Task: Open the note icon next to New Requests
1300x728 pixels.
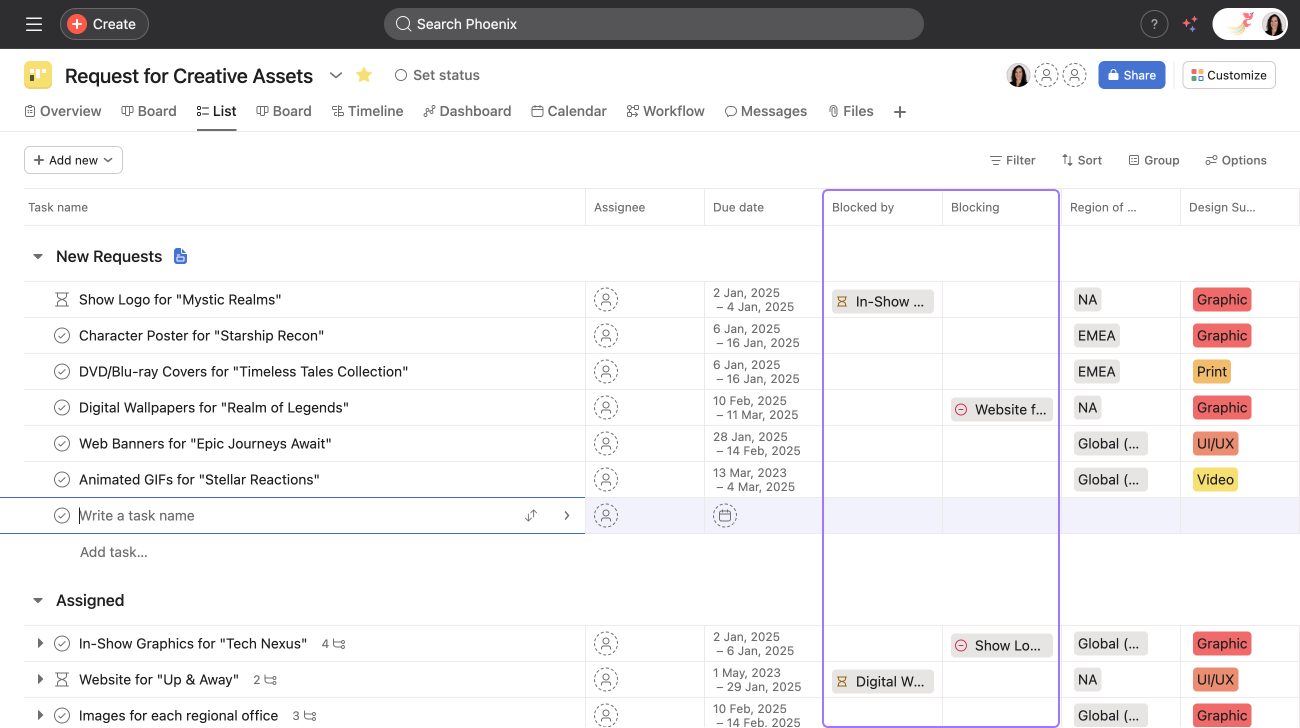Action: coord(180,256)
